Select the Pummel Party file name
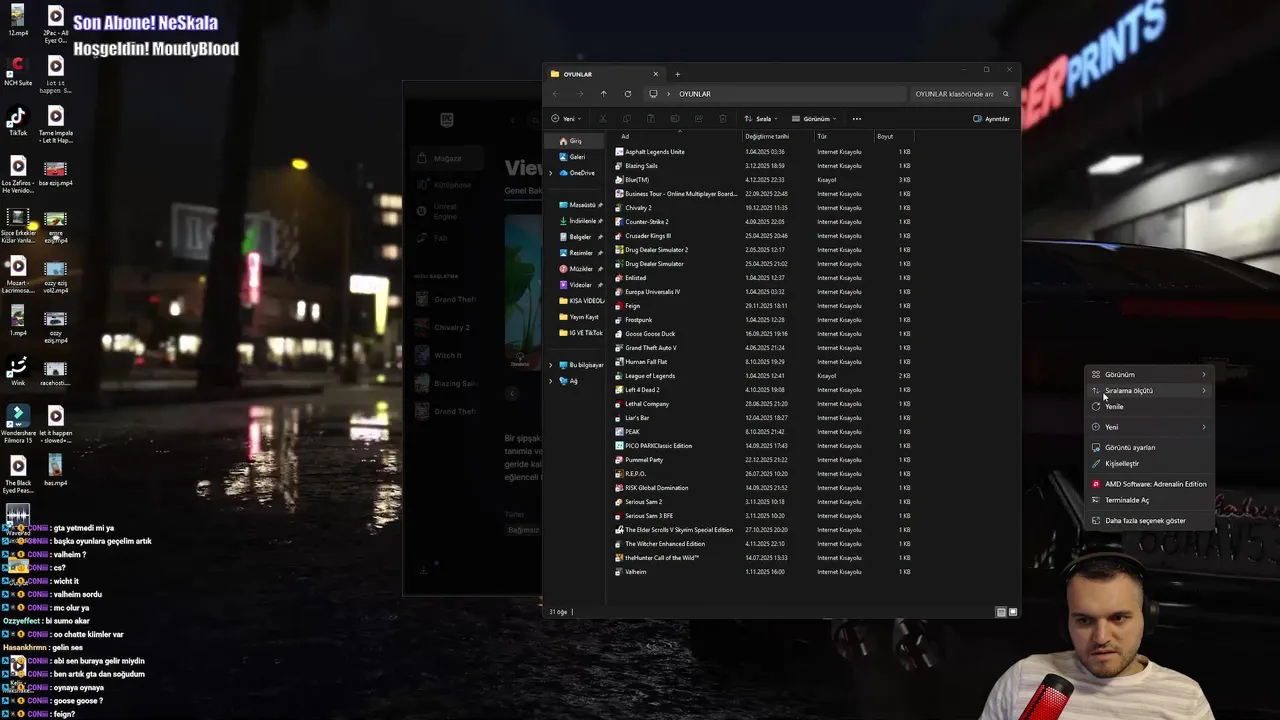1280x720 pixels. tap(644, 460)
